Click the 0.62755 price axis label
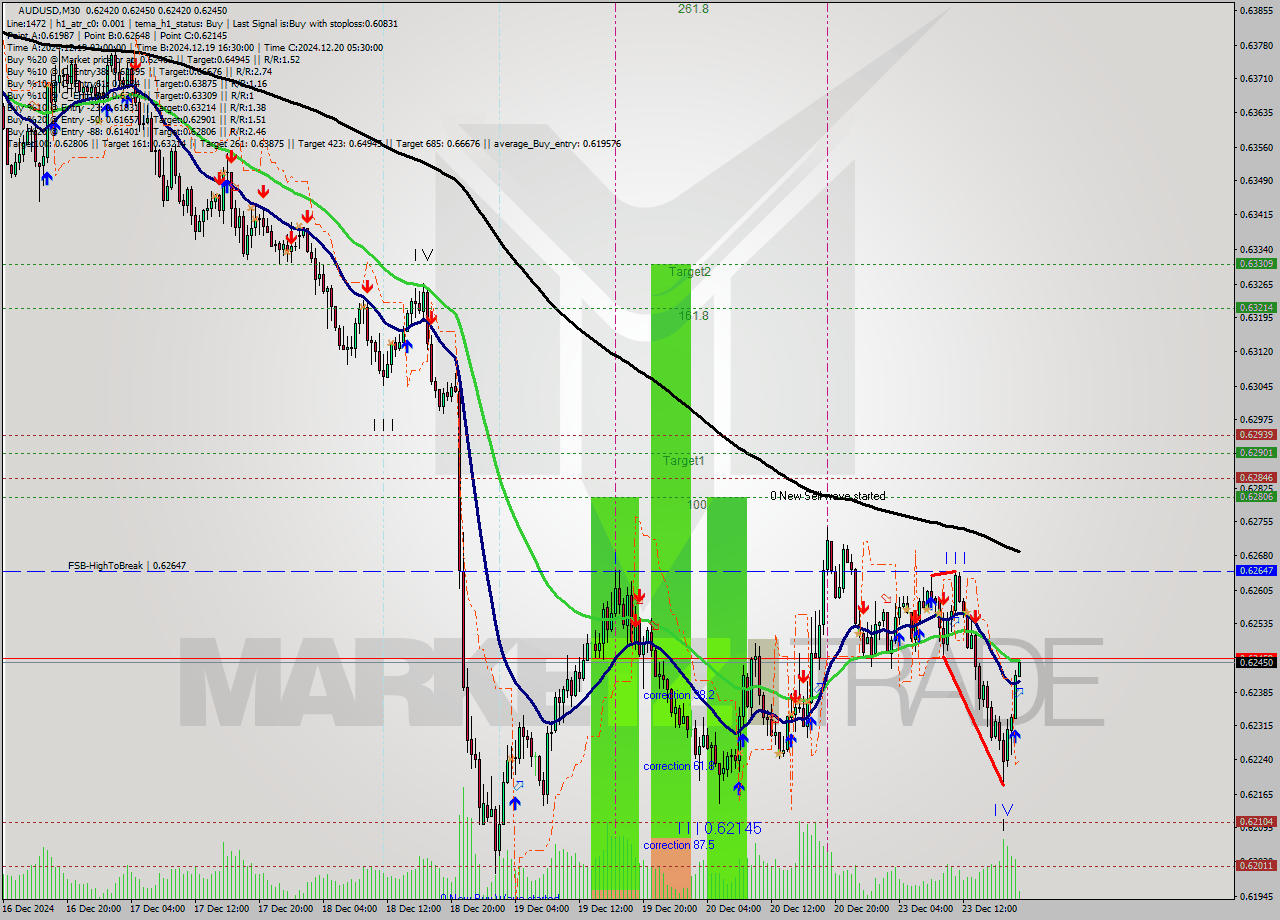The height and width of the screenshot is (920, 1280). pos(1256,522)
